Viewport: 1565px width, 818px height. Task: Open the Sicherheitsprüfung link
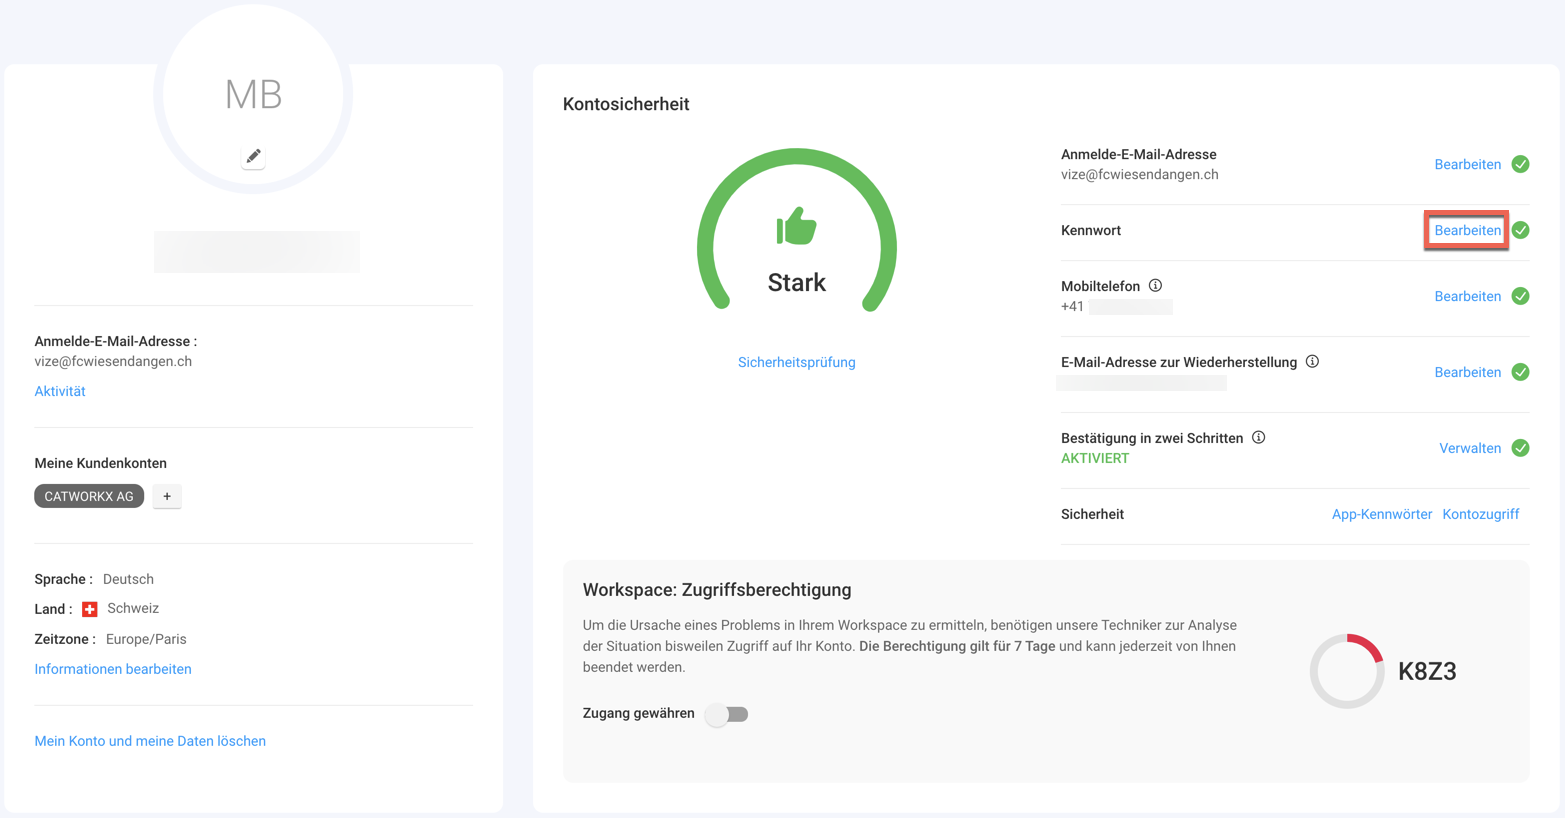point(796,363)
